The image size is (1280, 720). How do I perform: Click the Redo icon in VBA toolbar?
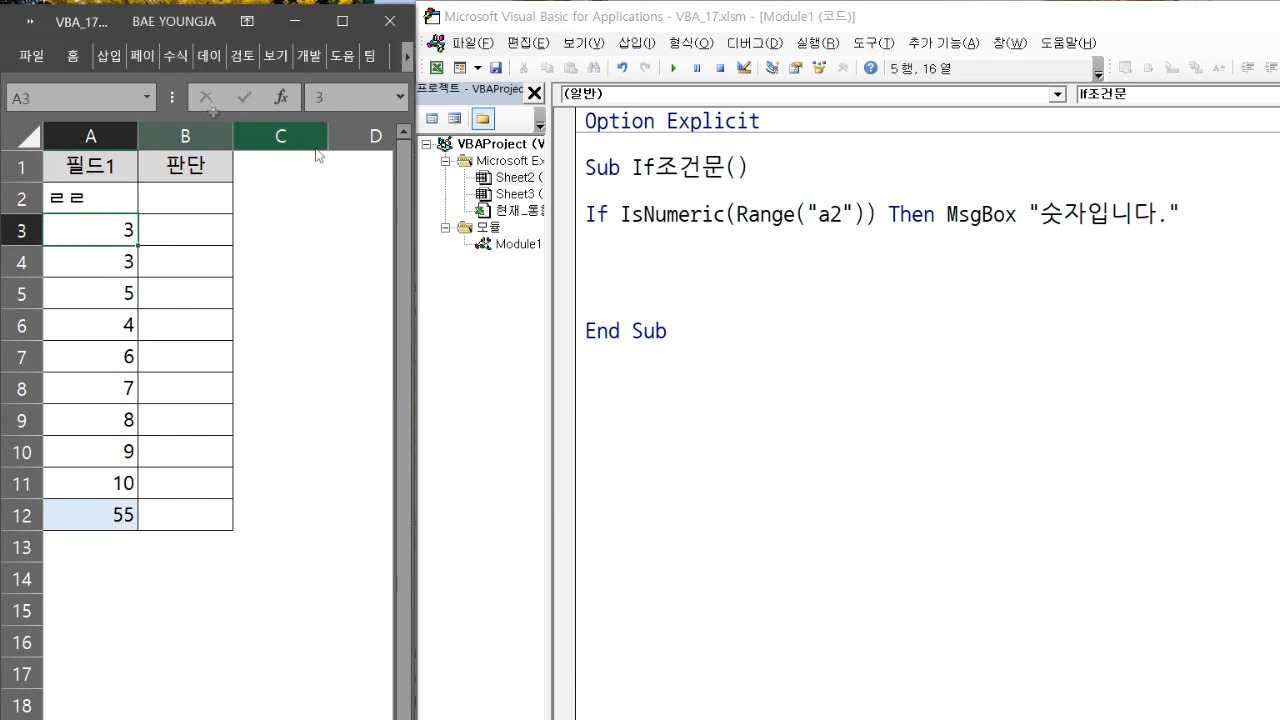pyautogui.click(x=645, y=68)
